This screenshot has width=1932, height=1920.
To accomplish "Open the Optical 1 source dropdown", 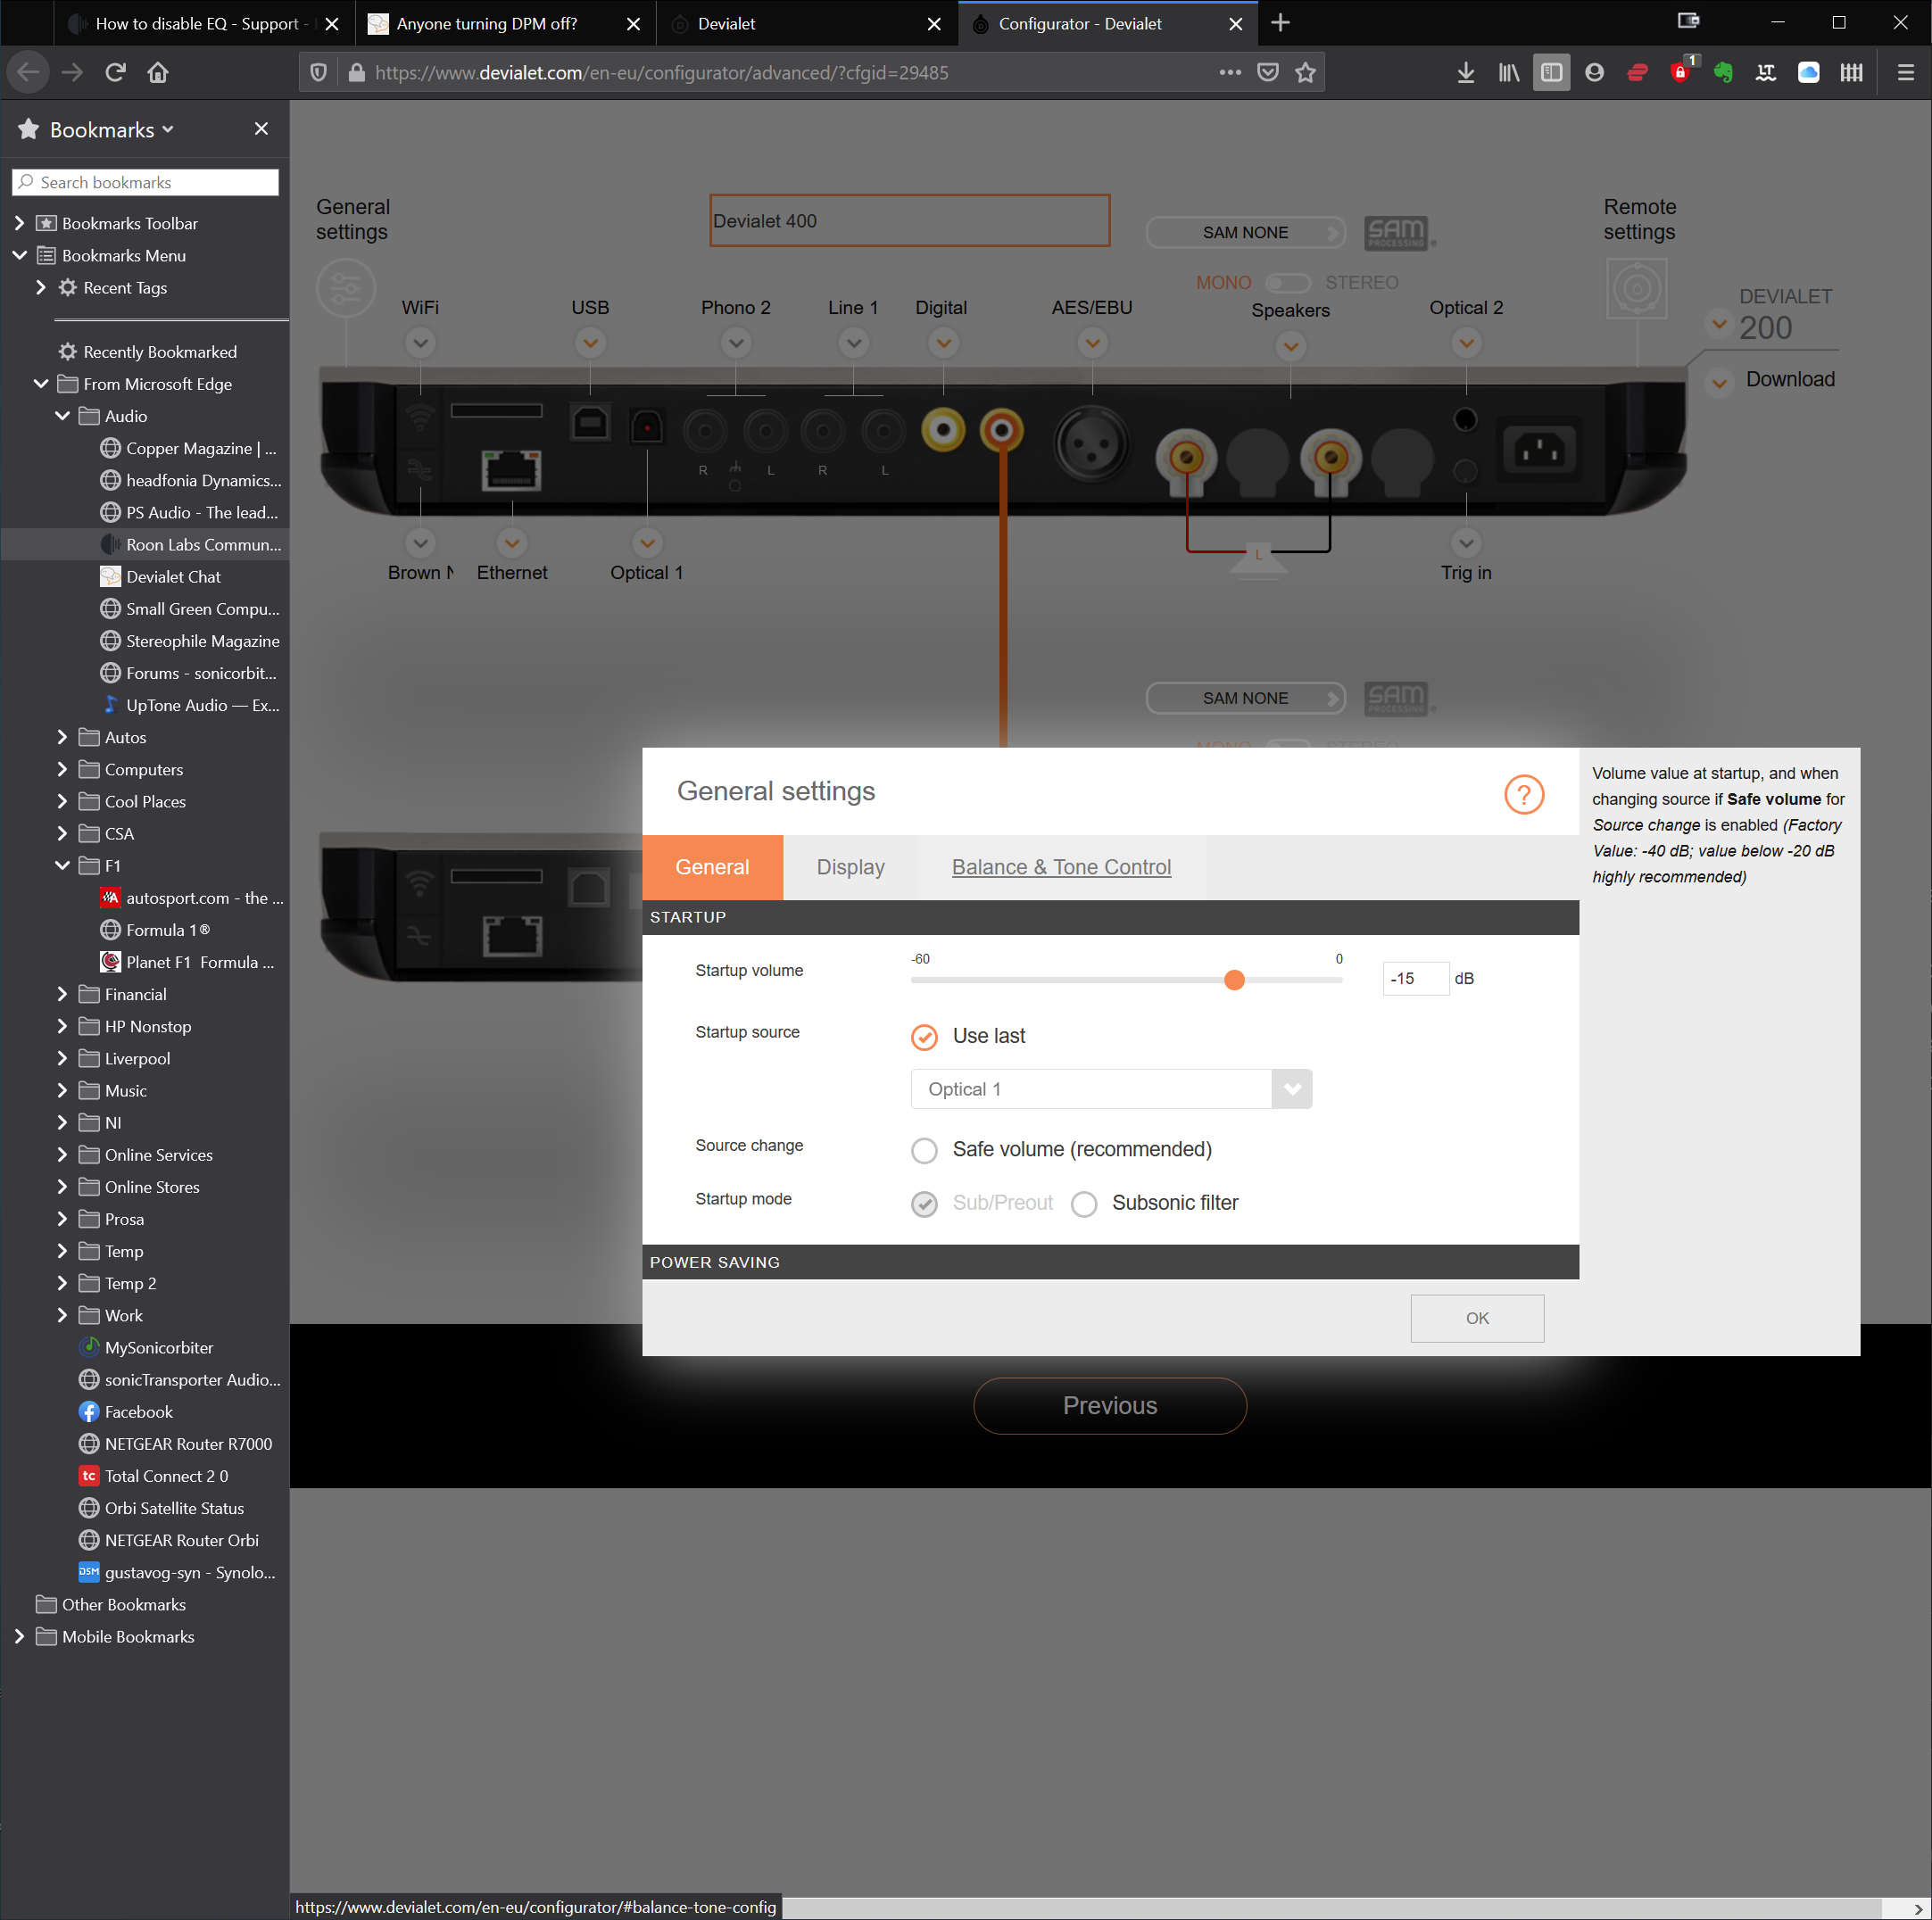I will 1291,1089.
